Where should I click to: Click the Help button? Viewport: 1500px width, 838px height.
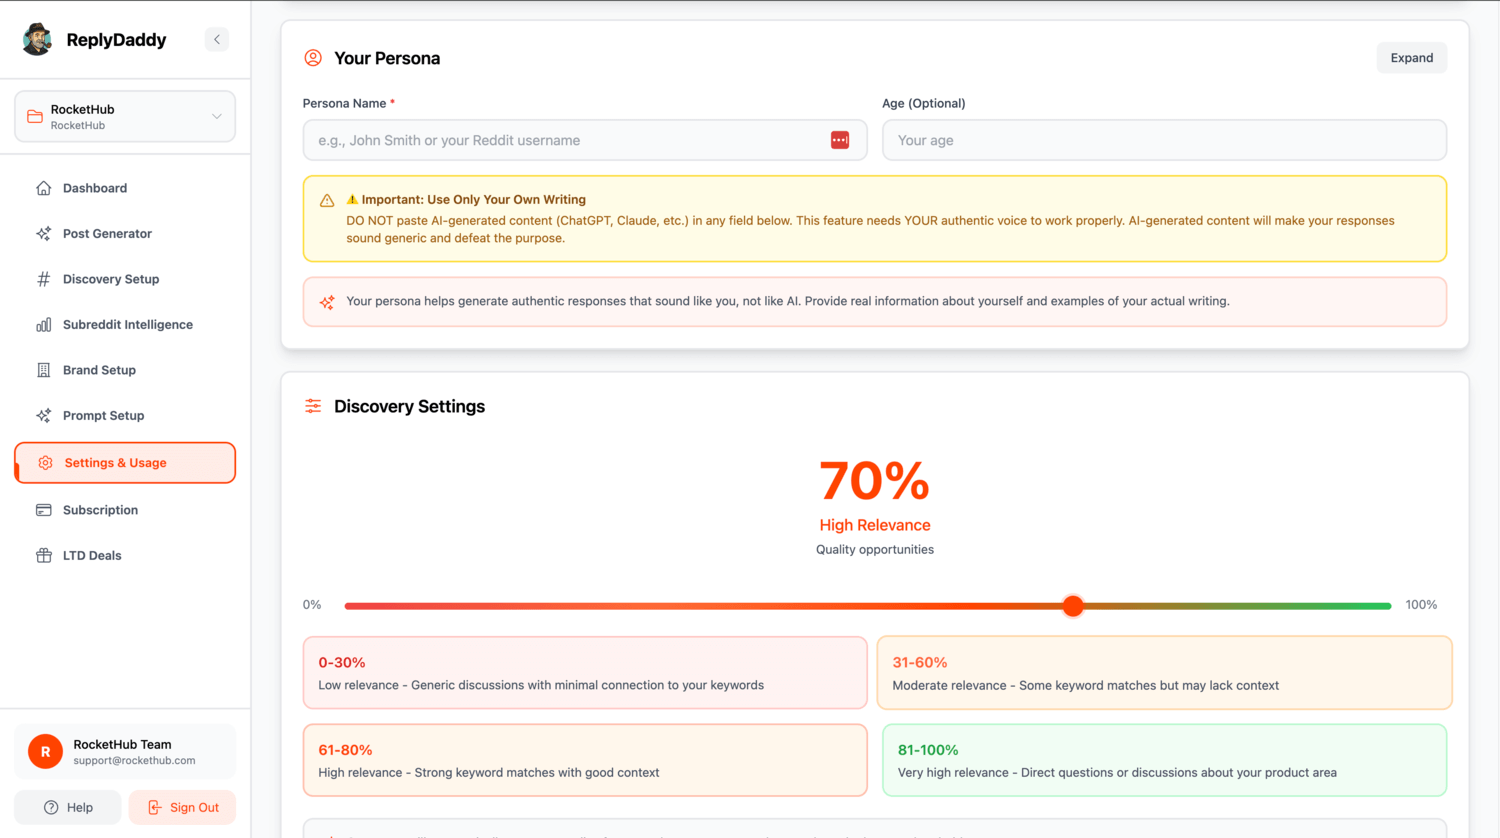pyautogui.click(x=68, y=807)
